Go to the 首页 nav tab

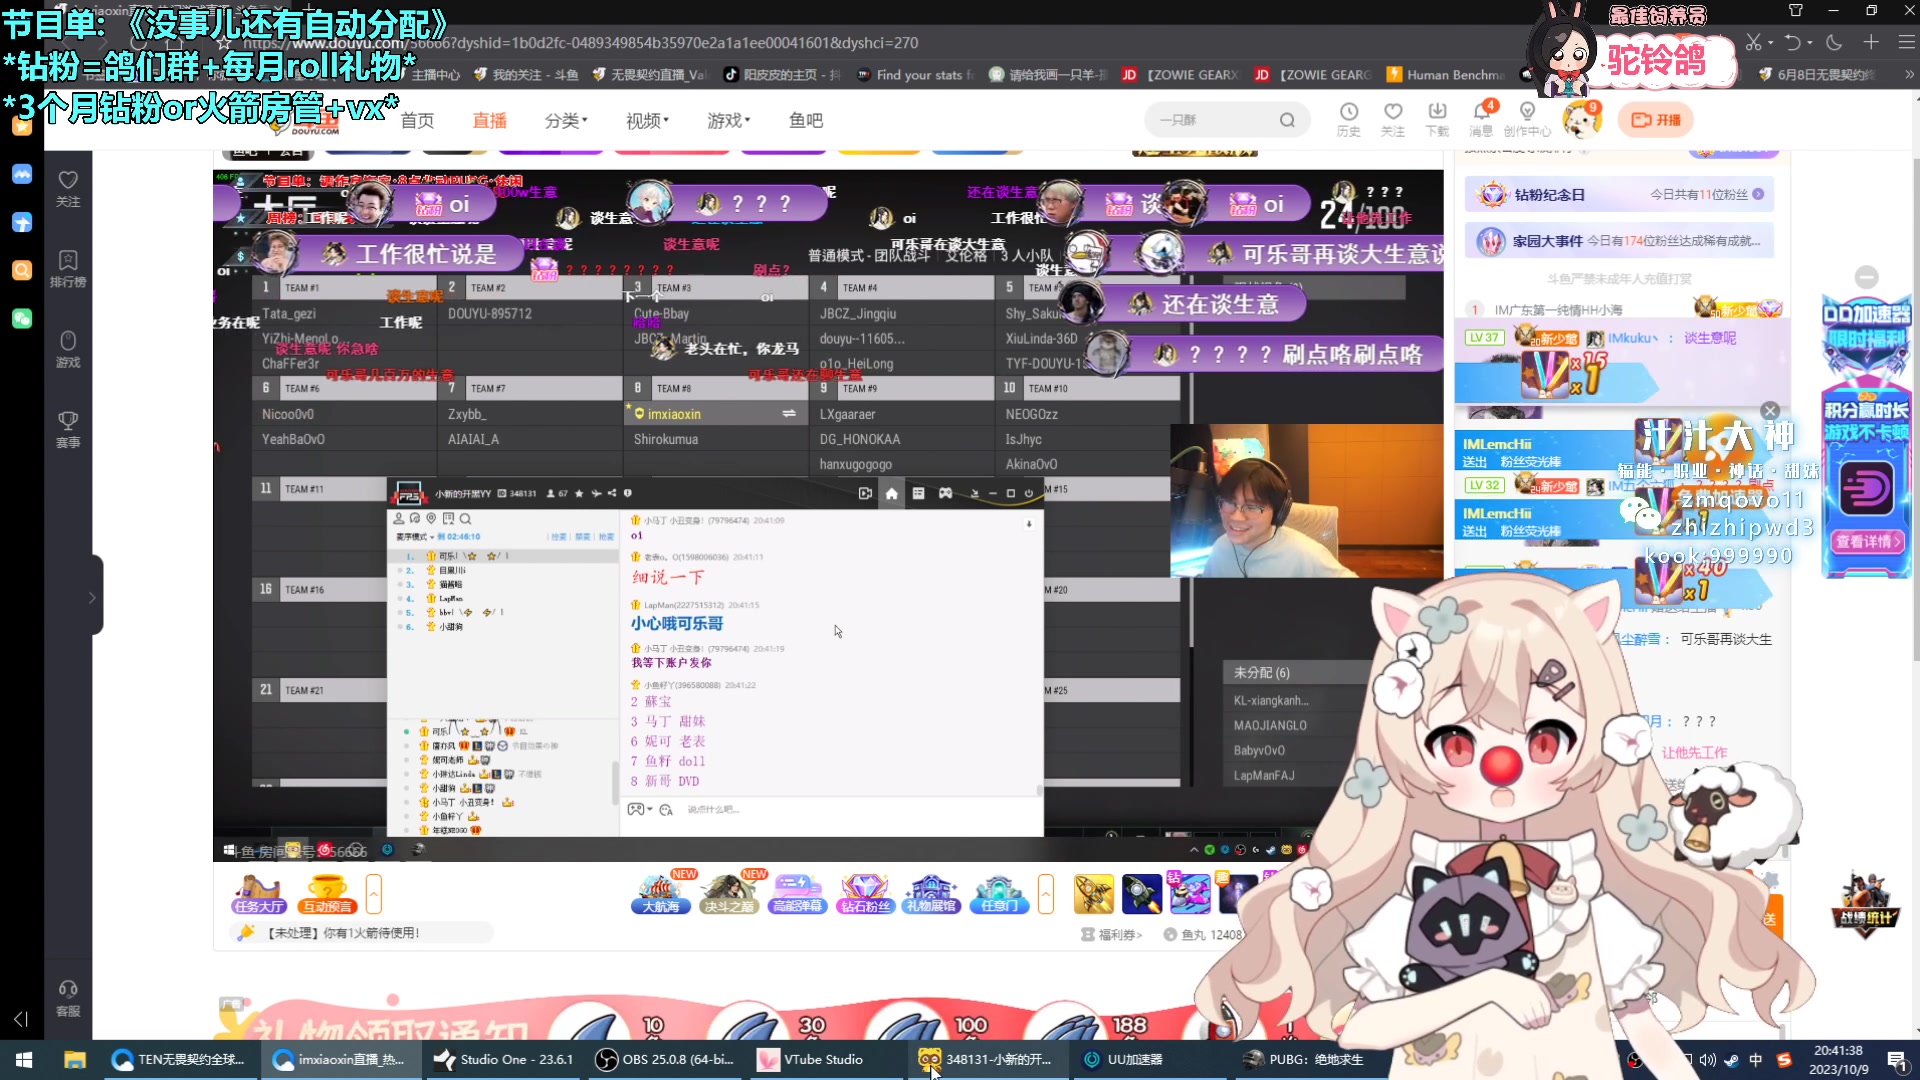[x=417, y=120]
